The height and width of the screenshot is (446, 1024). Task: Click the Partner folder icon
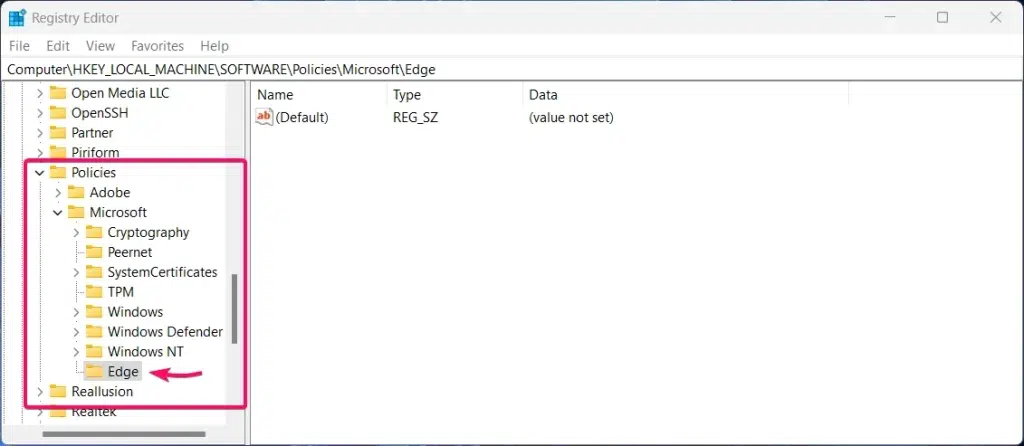click(58, 133)
